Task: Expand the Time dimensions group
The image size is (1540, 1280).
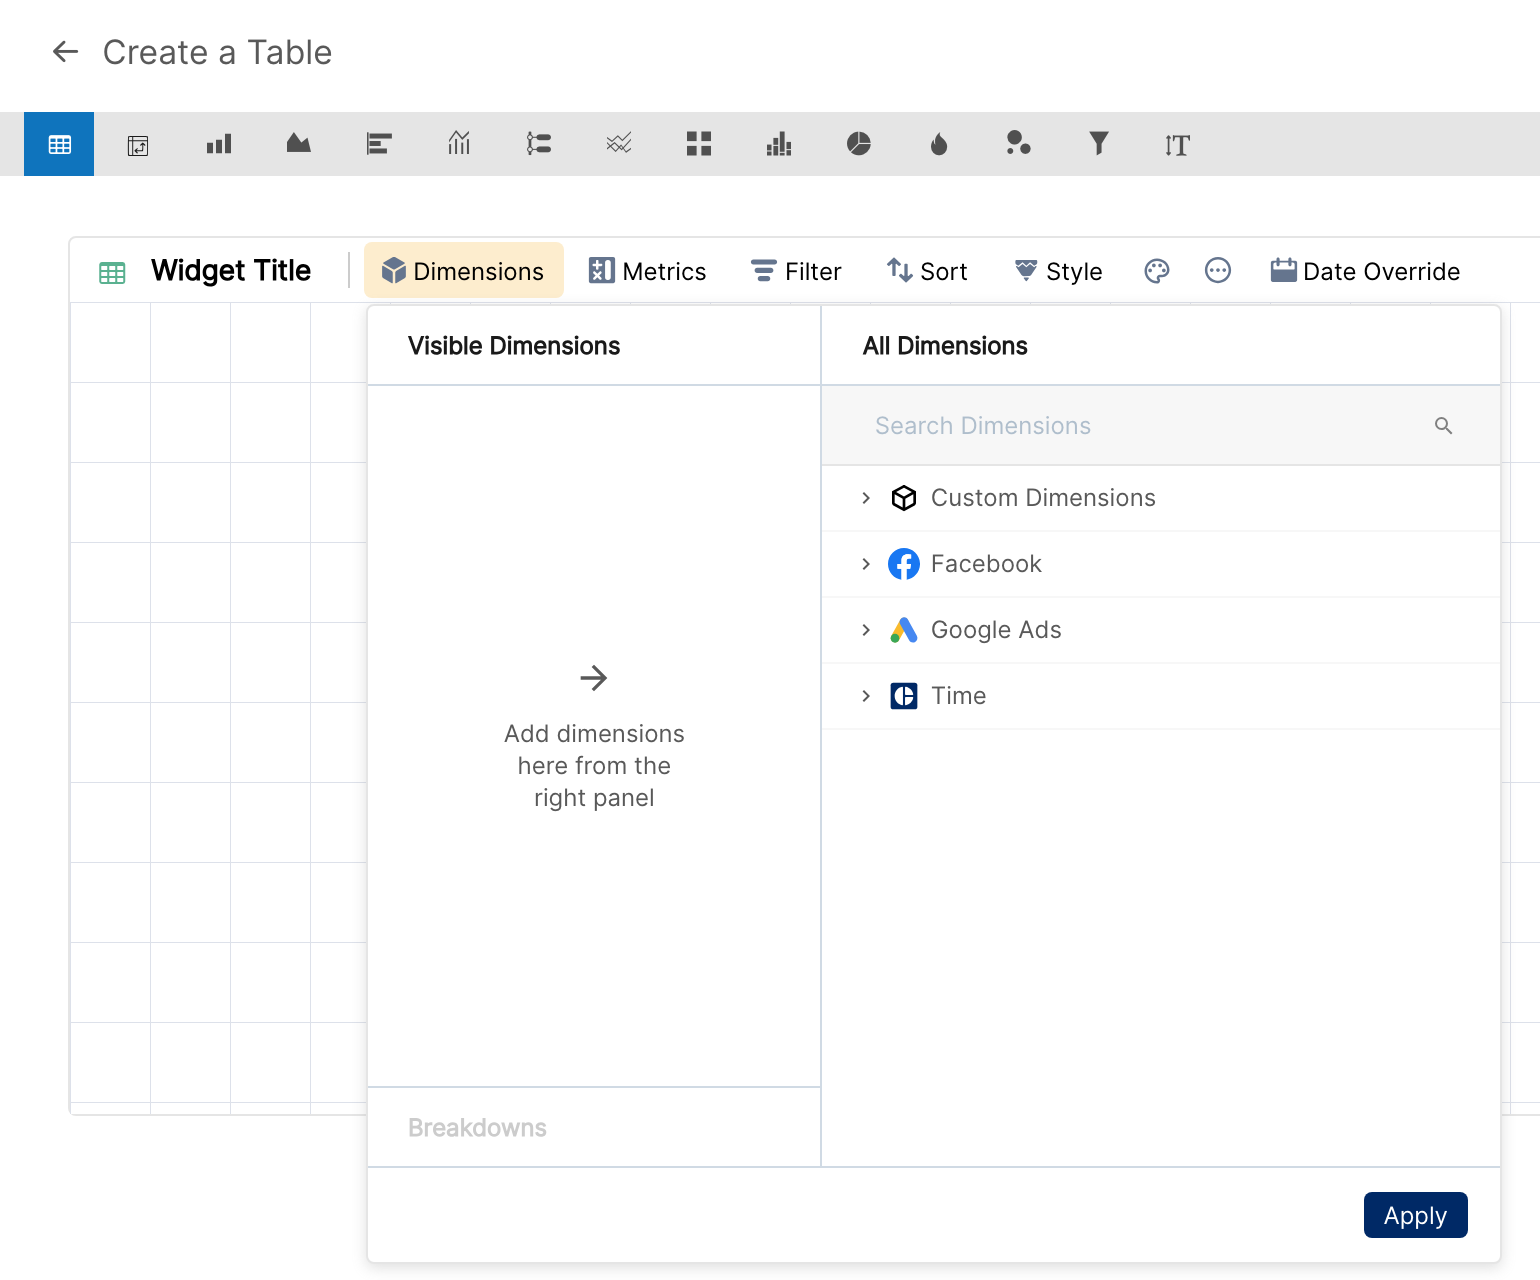Action: tap(866, 696)
